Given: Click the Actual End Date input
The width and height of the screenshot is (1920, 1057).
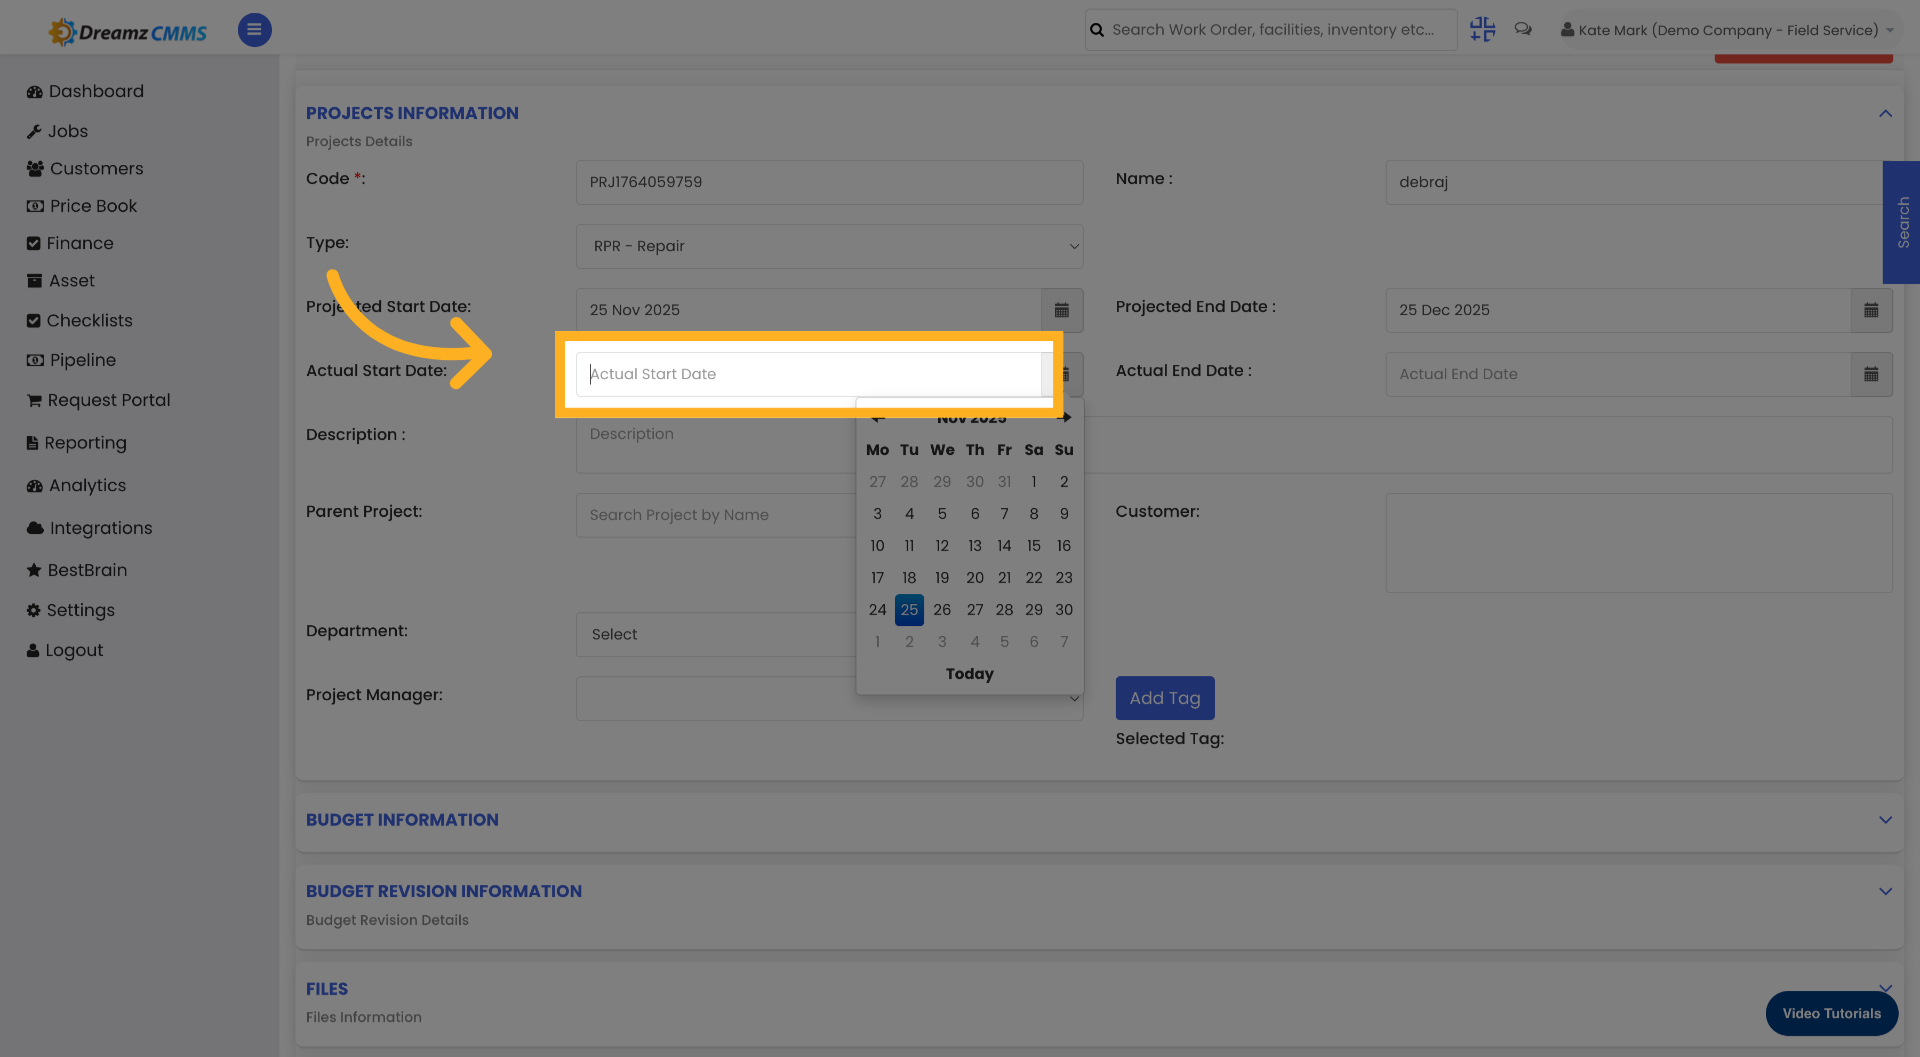Looking at the screenshot, I should (x=1618, y=374).
